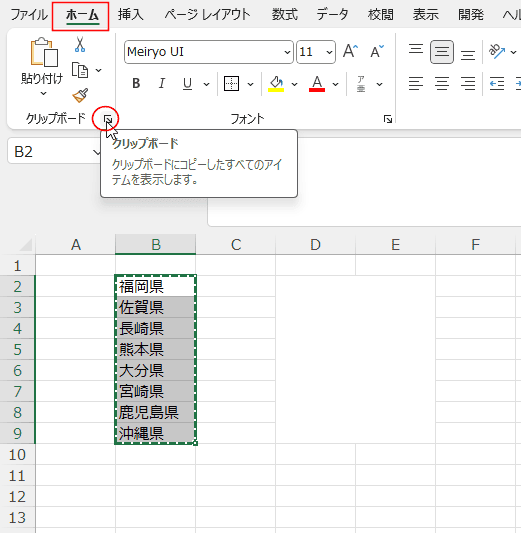Open the フォント dialog launcher
Screen dimensions: 521x533
click(388, 119)
